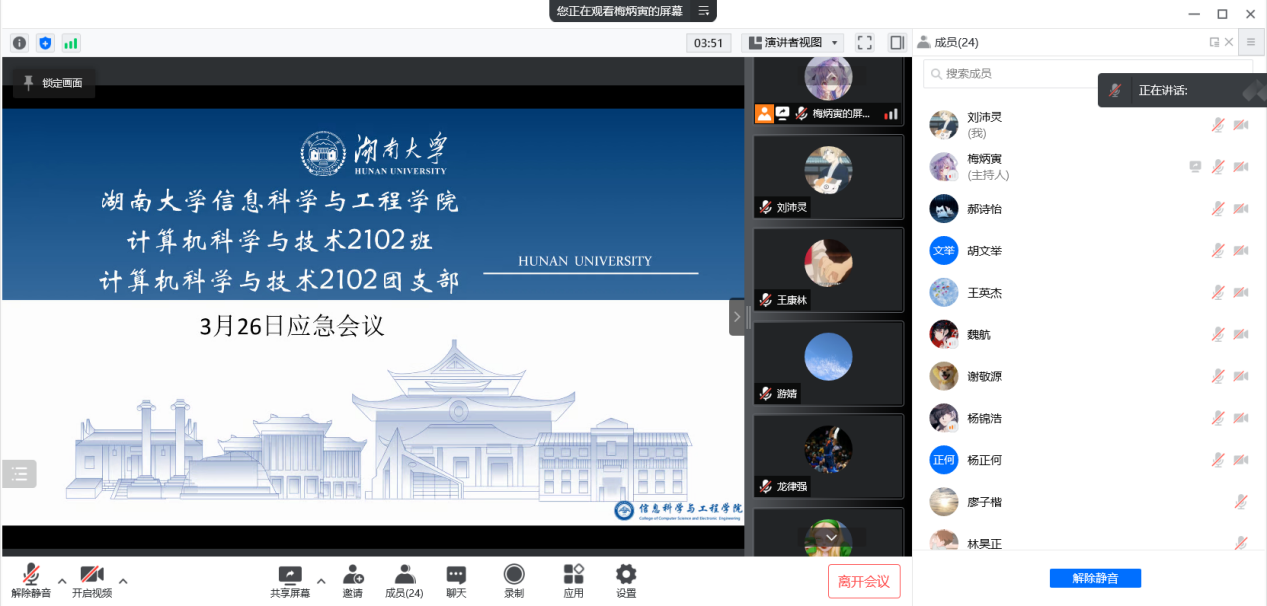Click member name 林昊正
Image resolution: width=1267 pixels, height=606 pixels.
coord(984,544)
